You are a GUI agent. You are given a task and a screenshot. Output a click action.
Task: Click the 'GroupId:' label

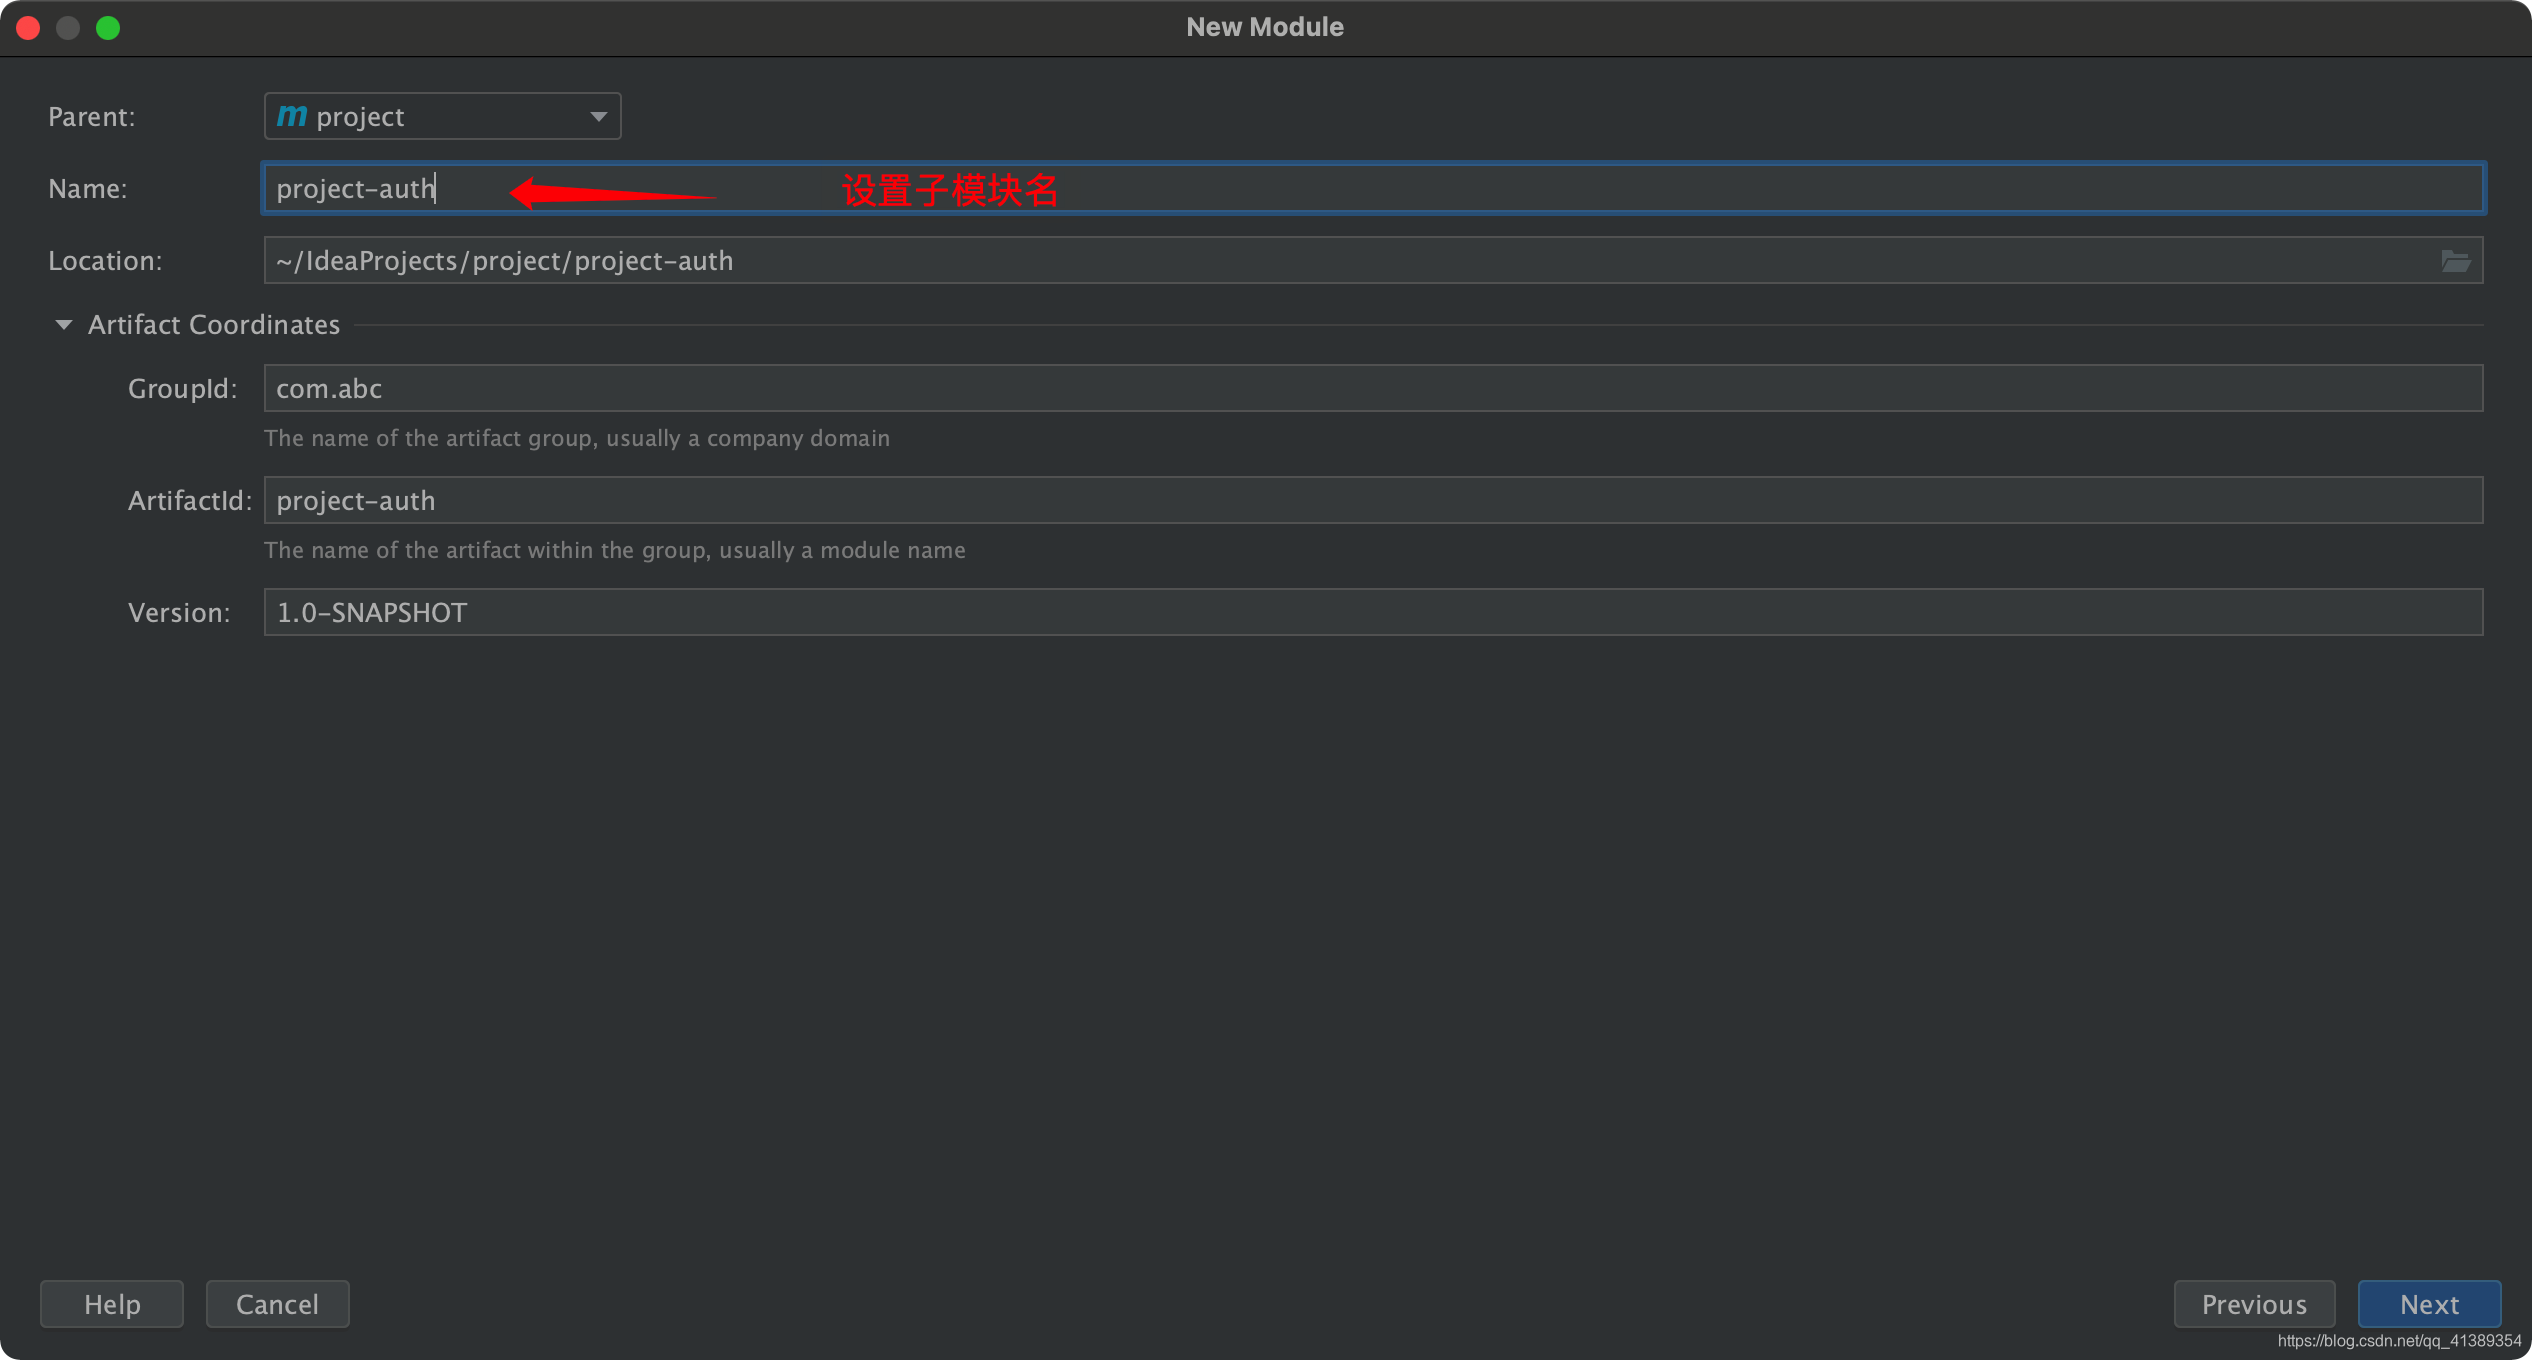[x=183, y=389]
